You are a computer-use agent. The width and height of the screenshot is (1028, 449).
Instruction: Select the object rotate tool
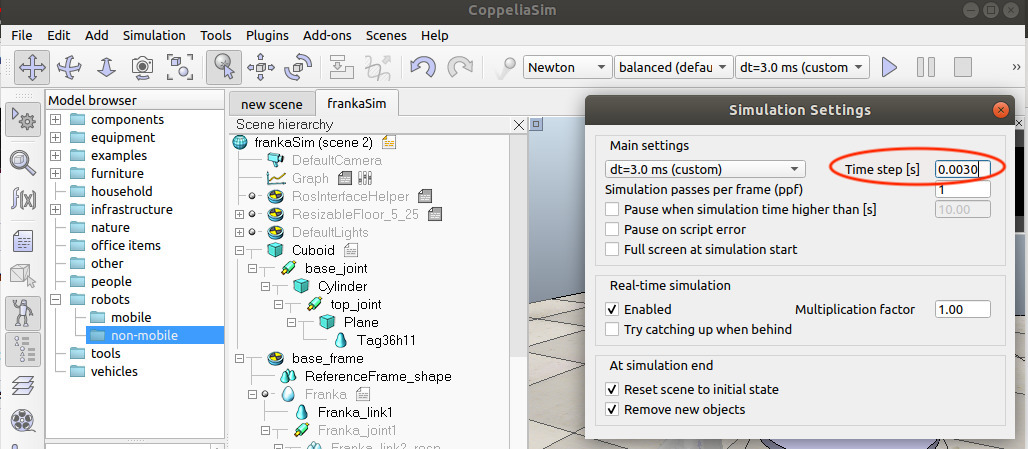pyautogui.click(x=298, y=67)
